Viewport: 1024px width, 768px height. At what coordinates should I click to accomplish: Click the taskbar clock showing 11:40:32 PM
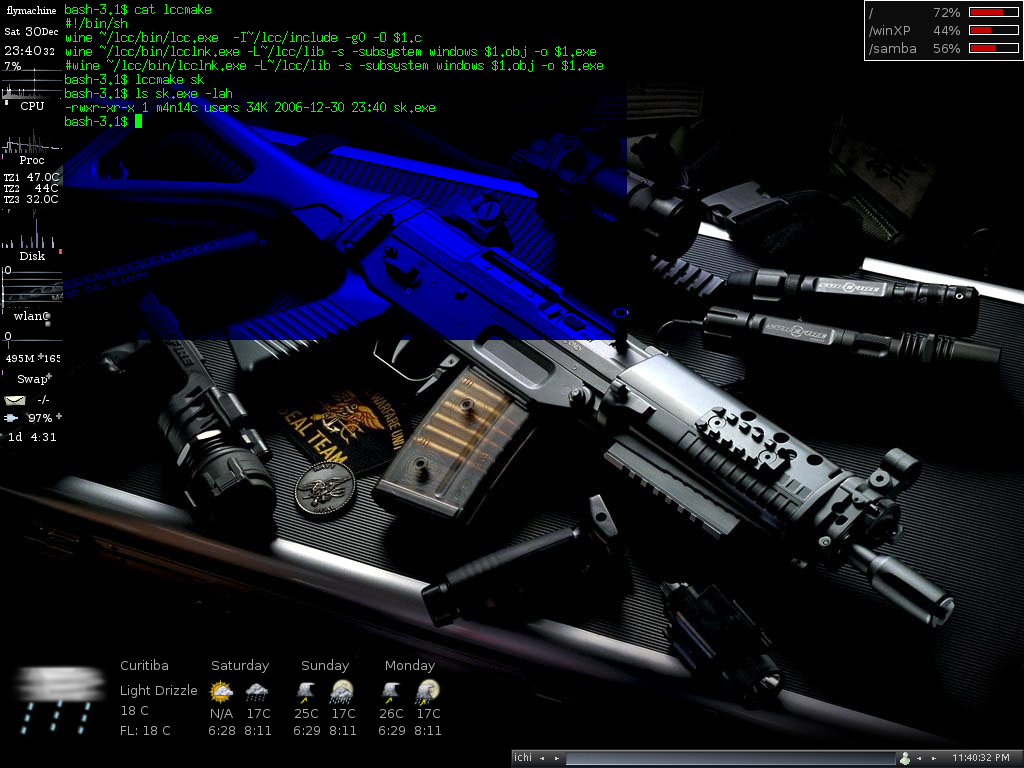click(x=981, y=758)
